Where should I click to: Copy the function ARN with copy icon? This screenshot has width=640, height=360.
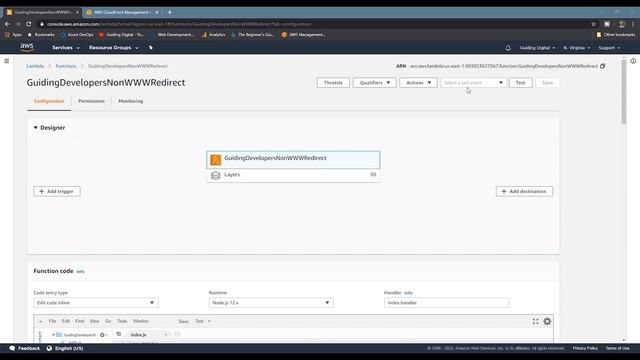click(602, 66)
